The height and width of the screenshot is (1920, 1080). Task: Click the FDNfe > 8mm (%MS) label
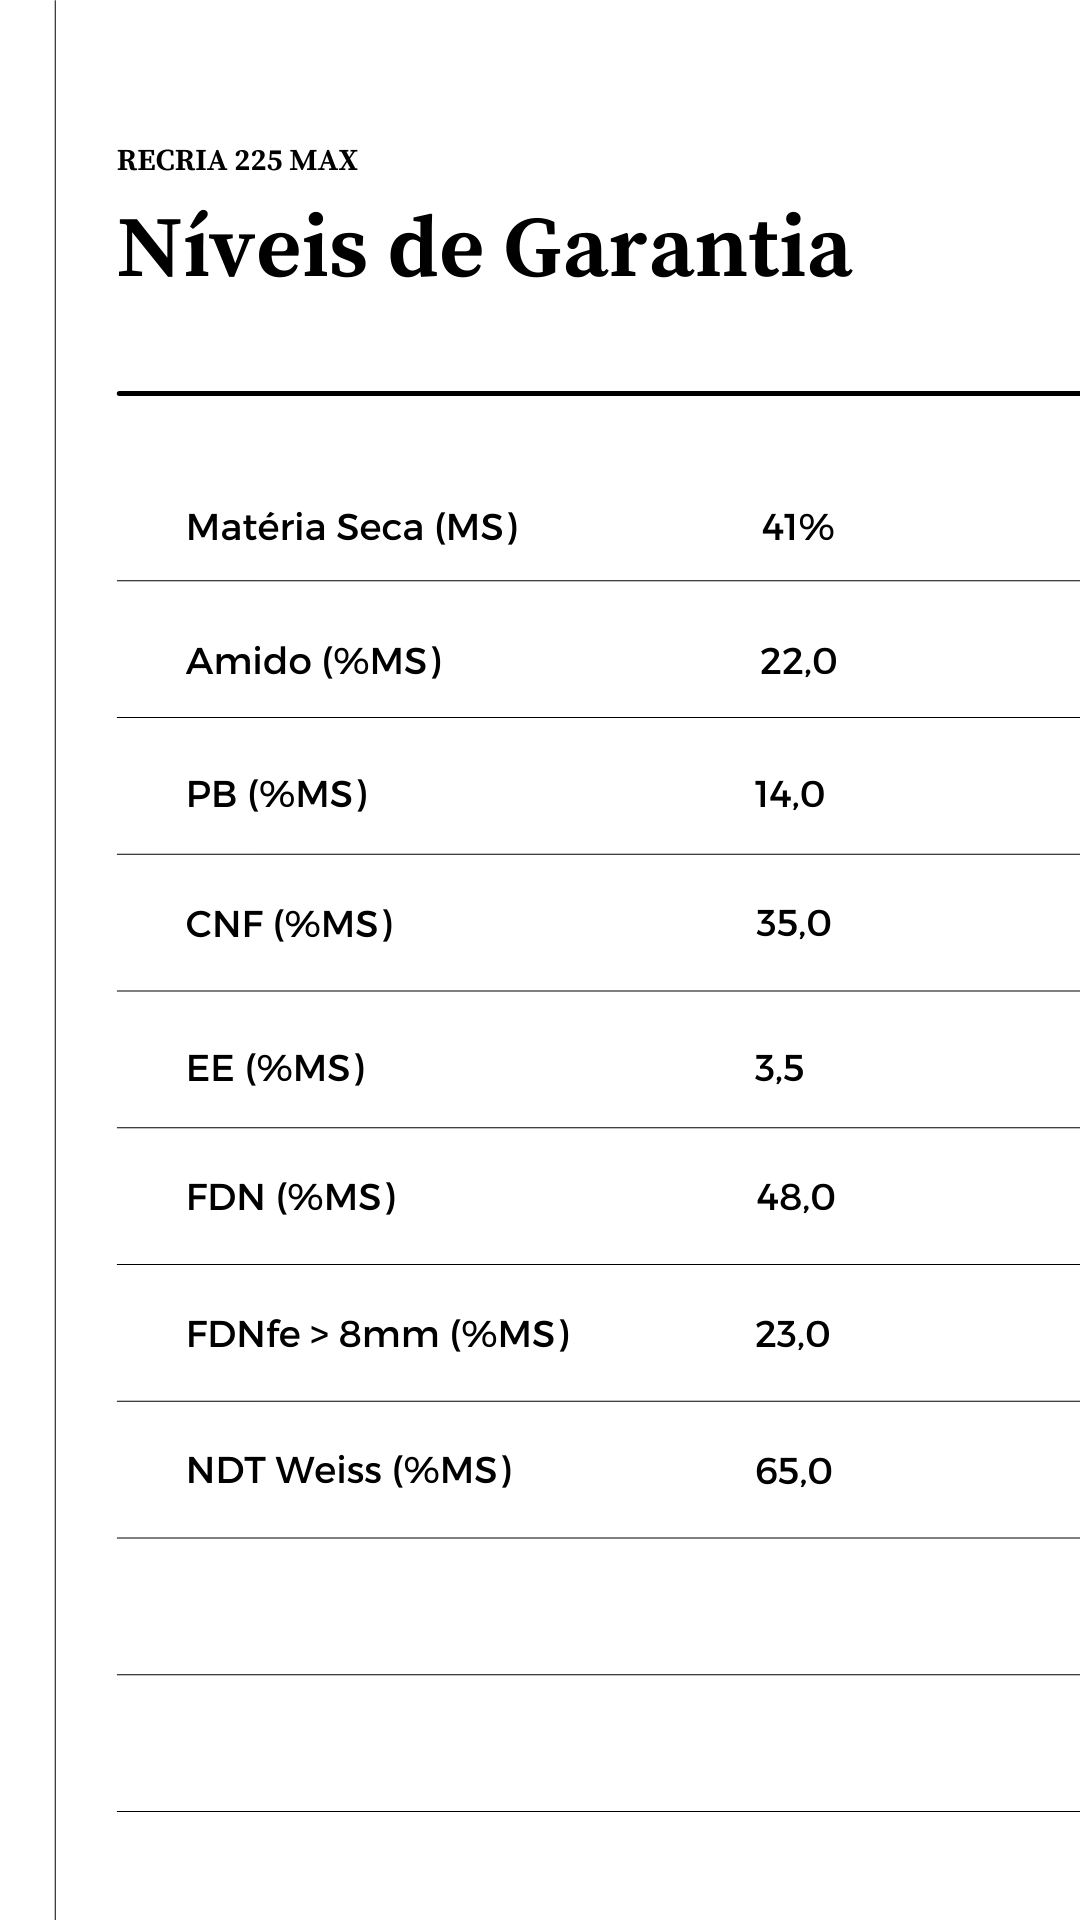378,1334
